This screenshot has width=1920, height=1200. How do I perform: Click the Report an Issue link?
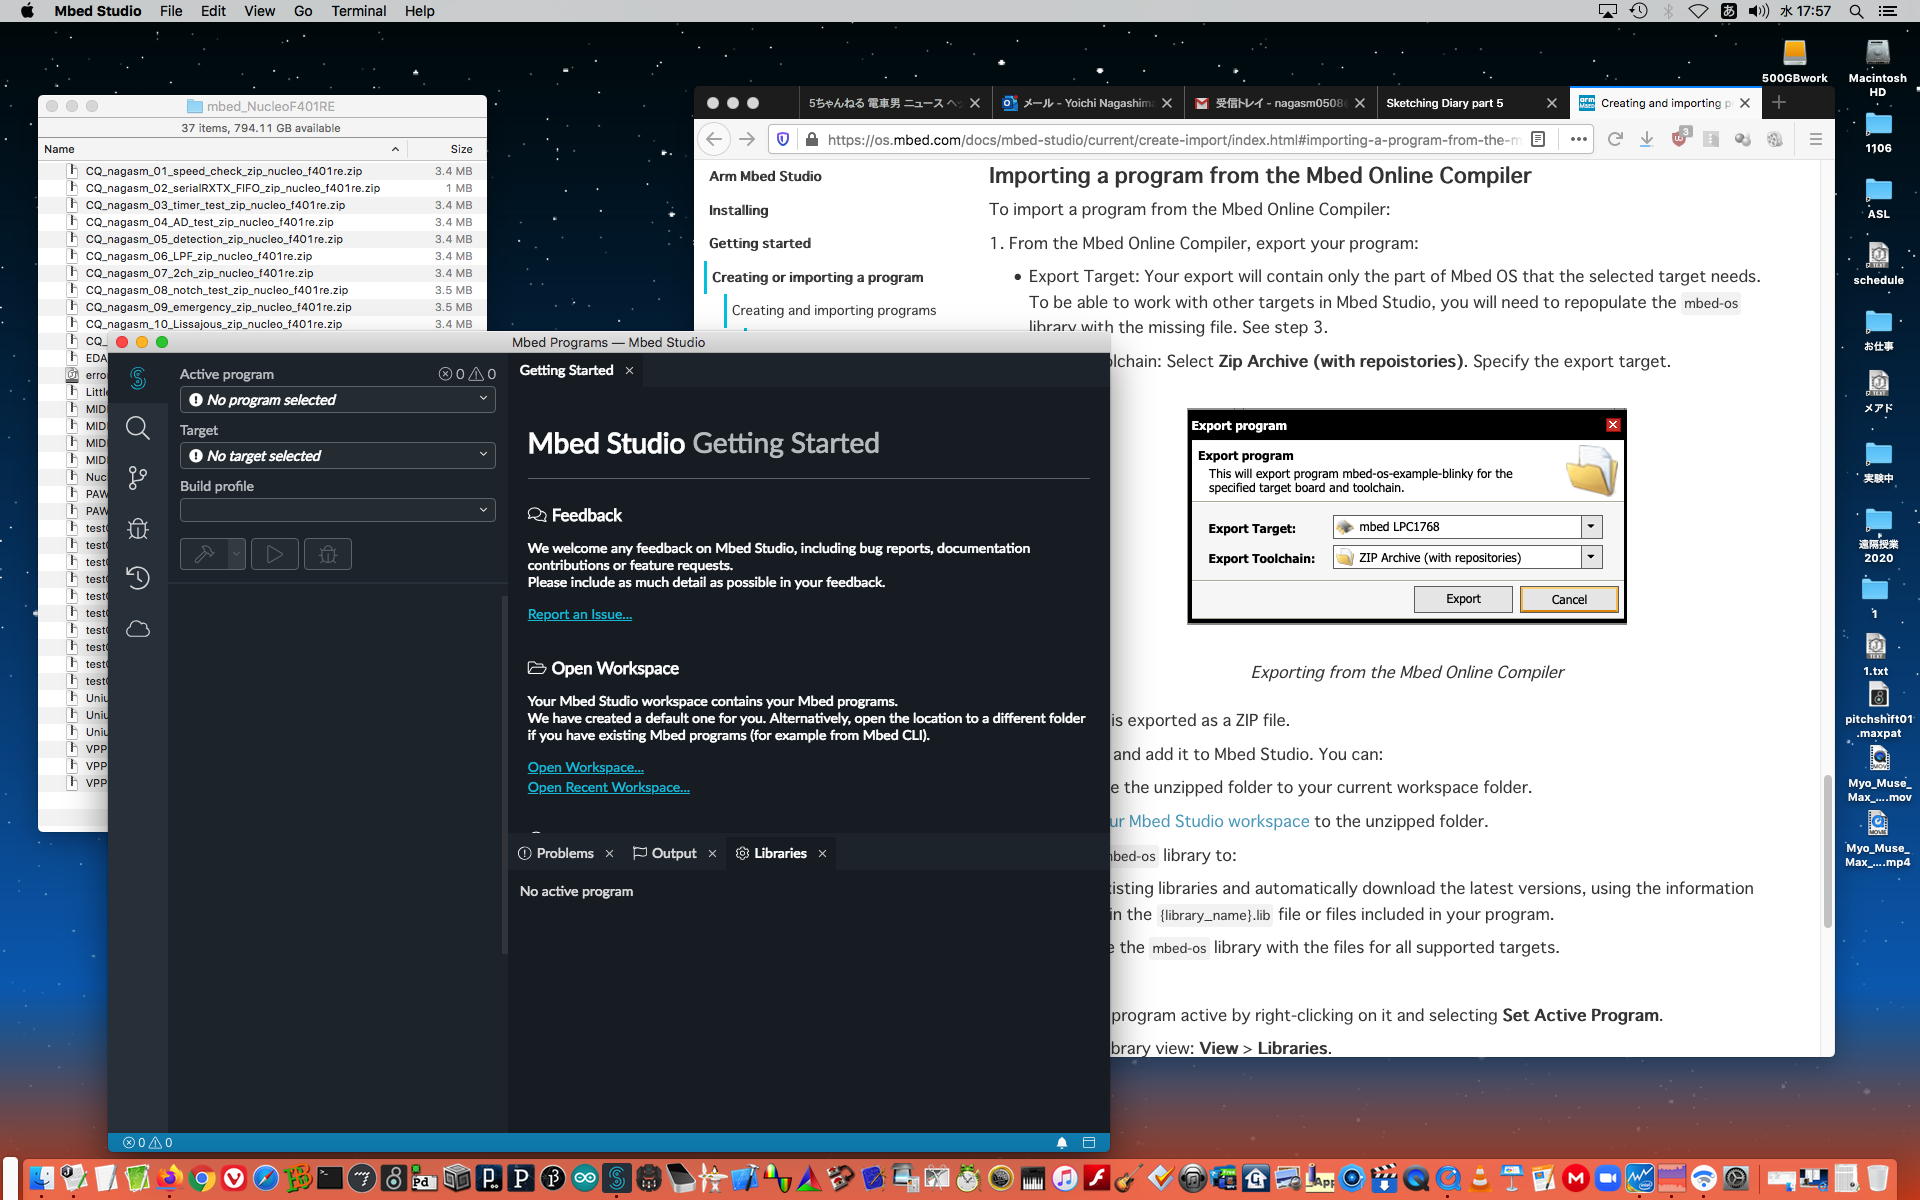(x=579, y=614)
